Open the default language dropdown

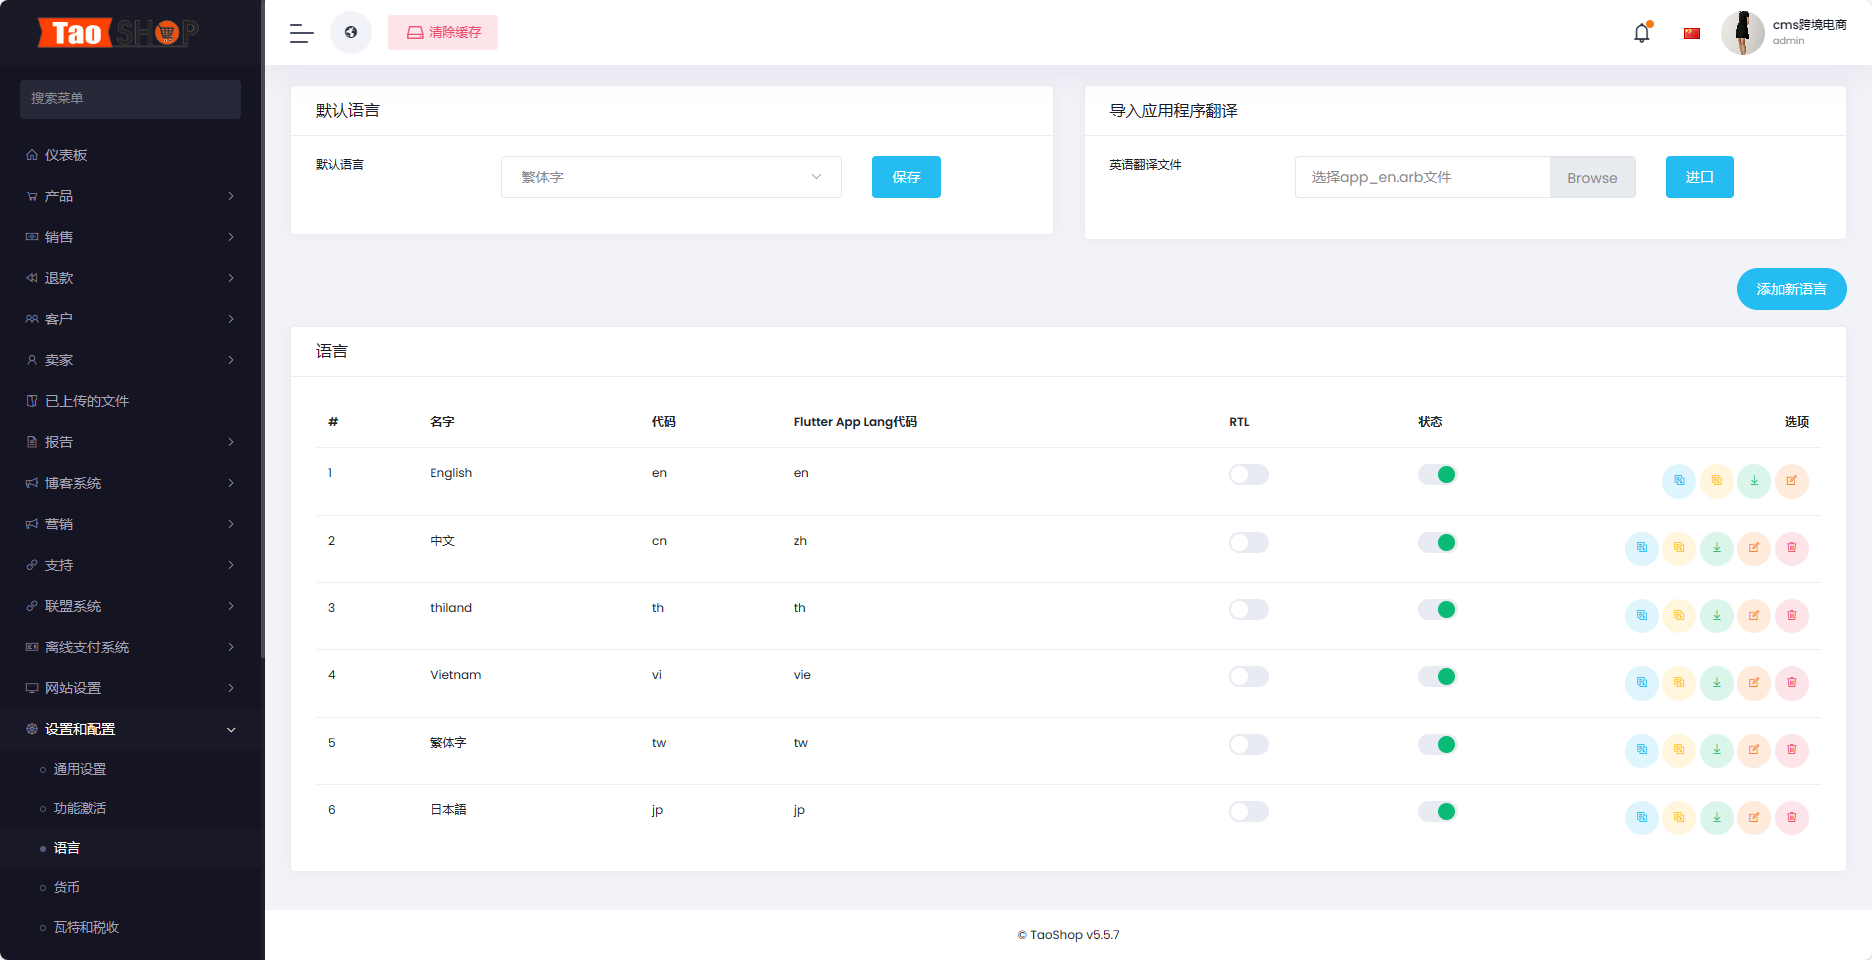point(671,177)
